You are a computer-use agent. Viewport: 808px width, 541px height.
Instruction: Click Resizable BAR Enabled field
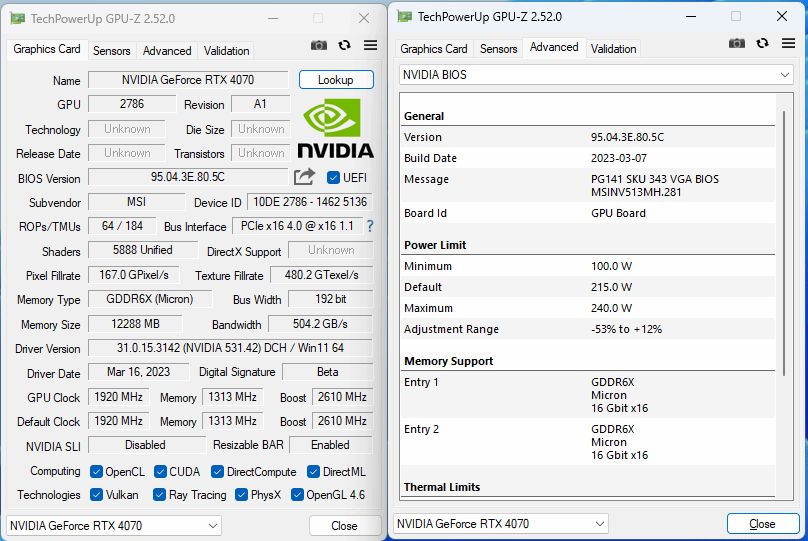pos(331,445)
